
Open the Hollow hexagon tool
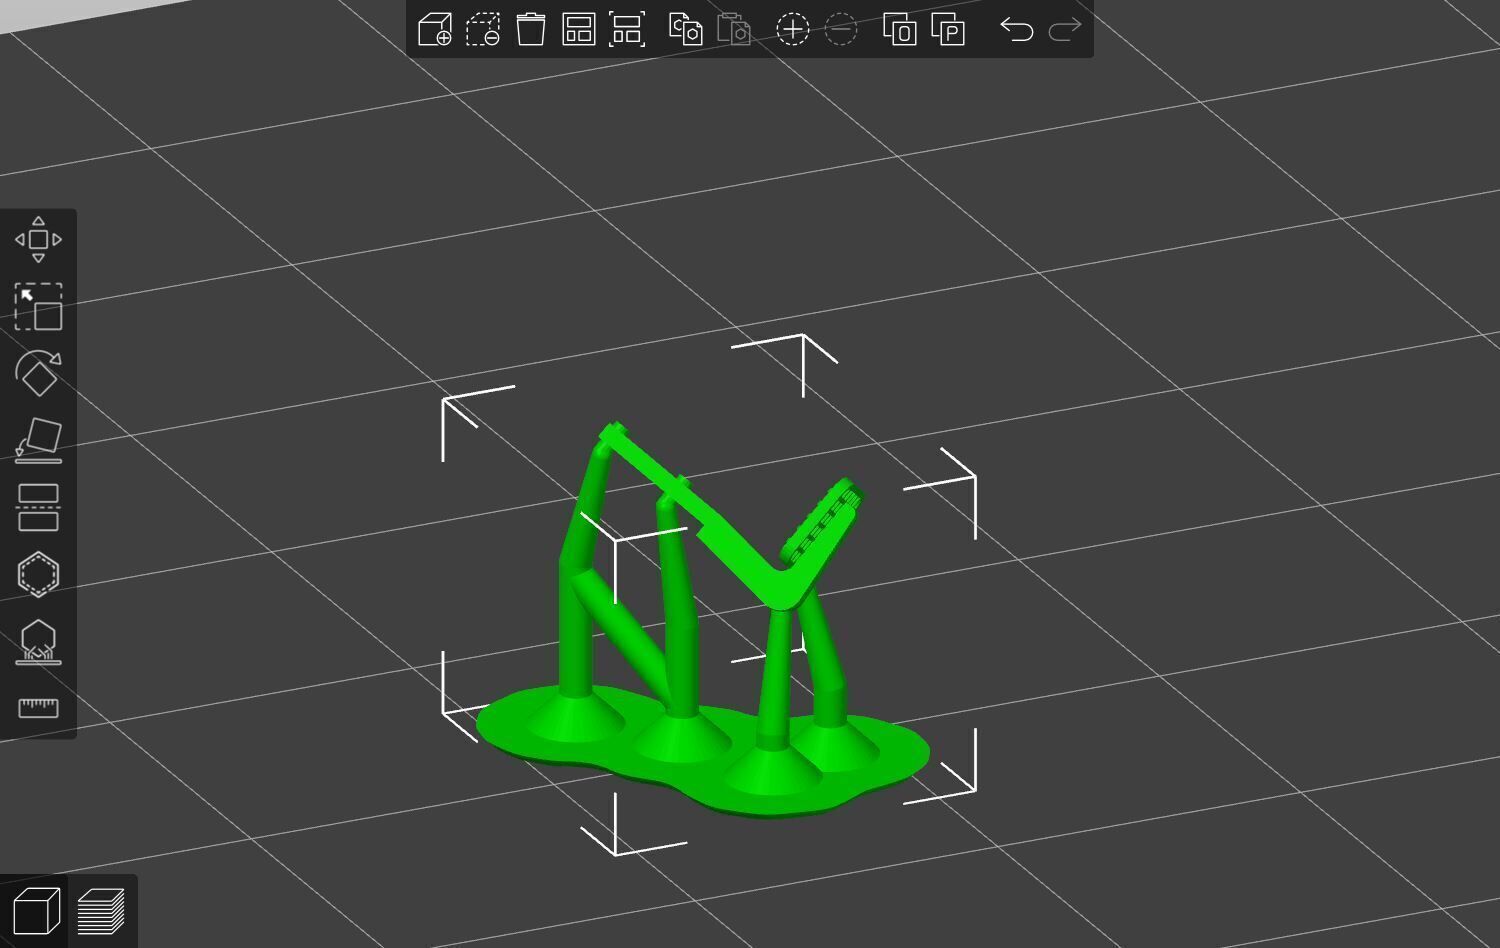click(x=38, y=574)
